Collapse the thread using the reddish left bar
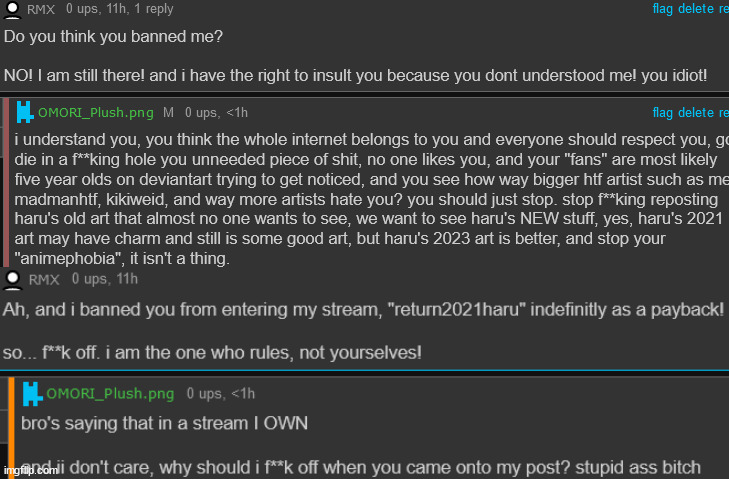 coord(5,182)
